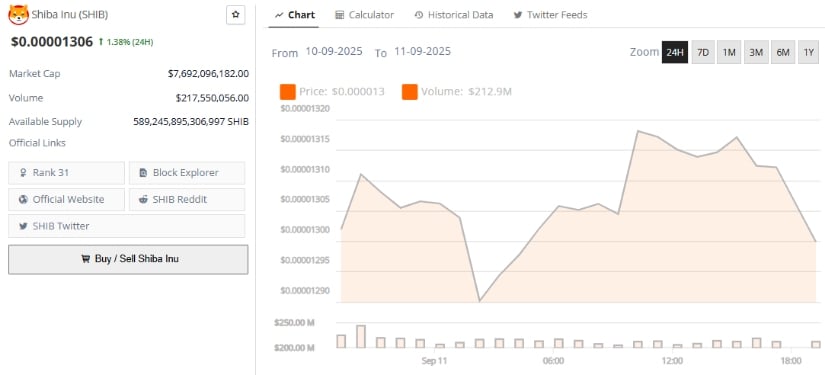This screenshot has width=825, height=375.
Task: Click the 06:00 x-axis label
Action: pos(554,361)
